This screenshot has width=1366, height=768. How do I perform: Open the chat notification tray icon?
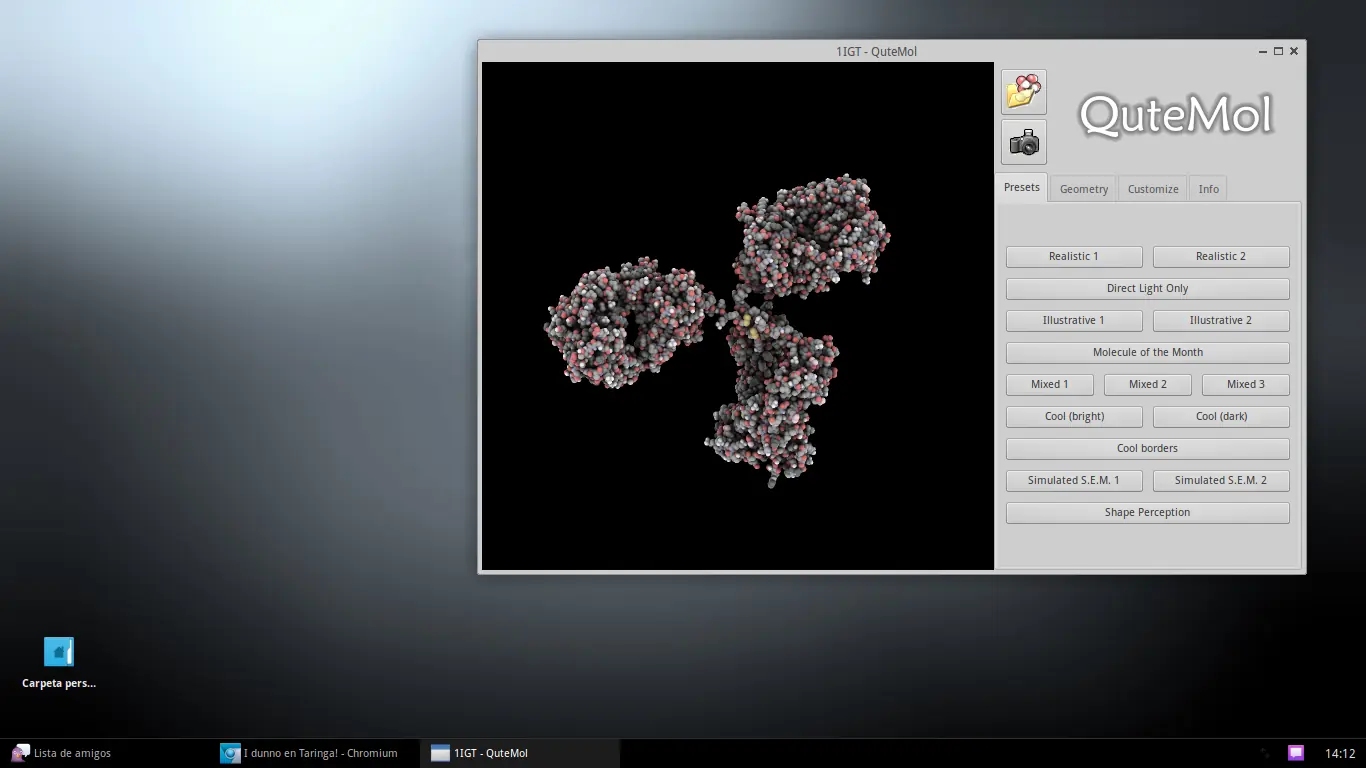pyautogui.click(x=1296, y=752)
